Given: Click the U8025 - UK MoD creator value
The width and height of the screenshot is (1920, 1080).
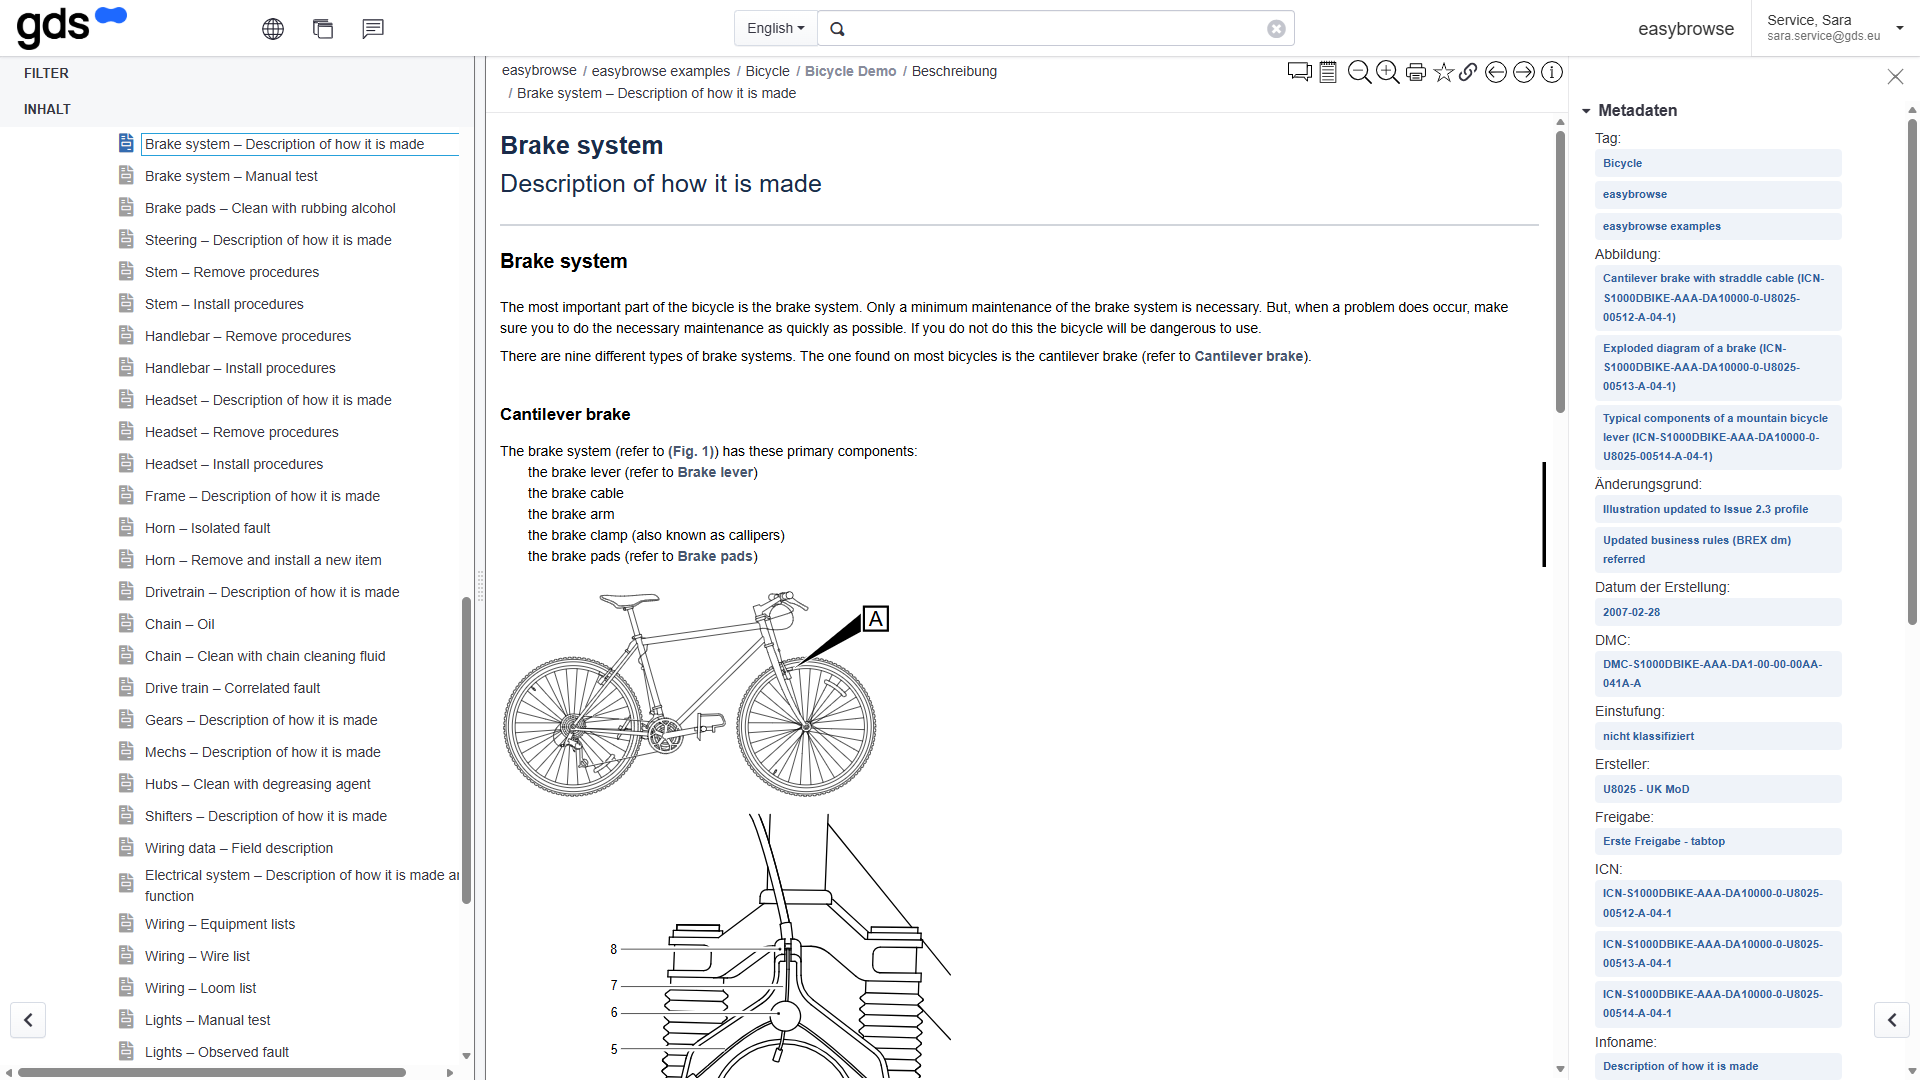Looking at the screenshot, I should [x=1718, y=789].
